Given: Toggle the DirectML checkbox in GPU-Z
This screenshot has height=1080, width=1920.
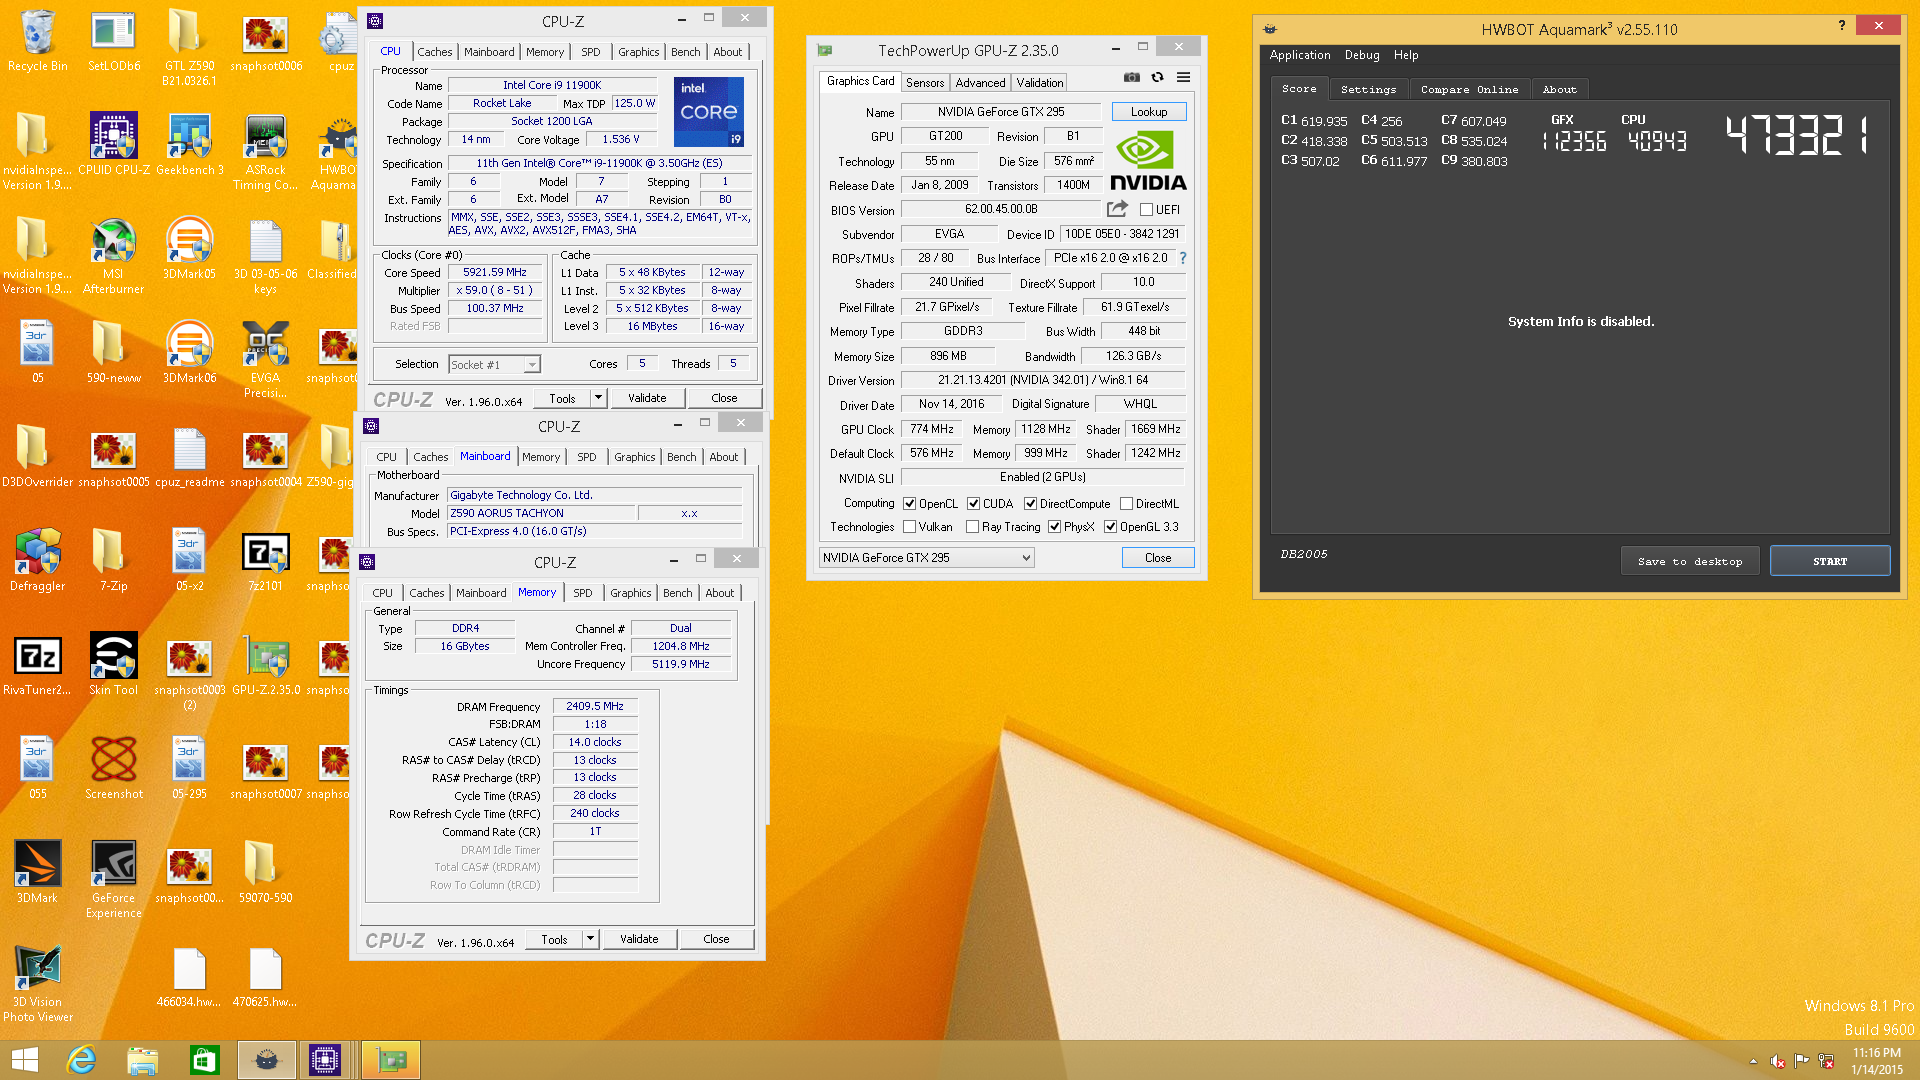Looking at the screenshot, I should click(x=1126, y=504).
